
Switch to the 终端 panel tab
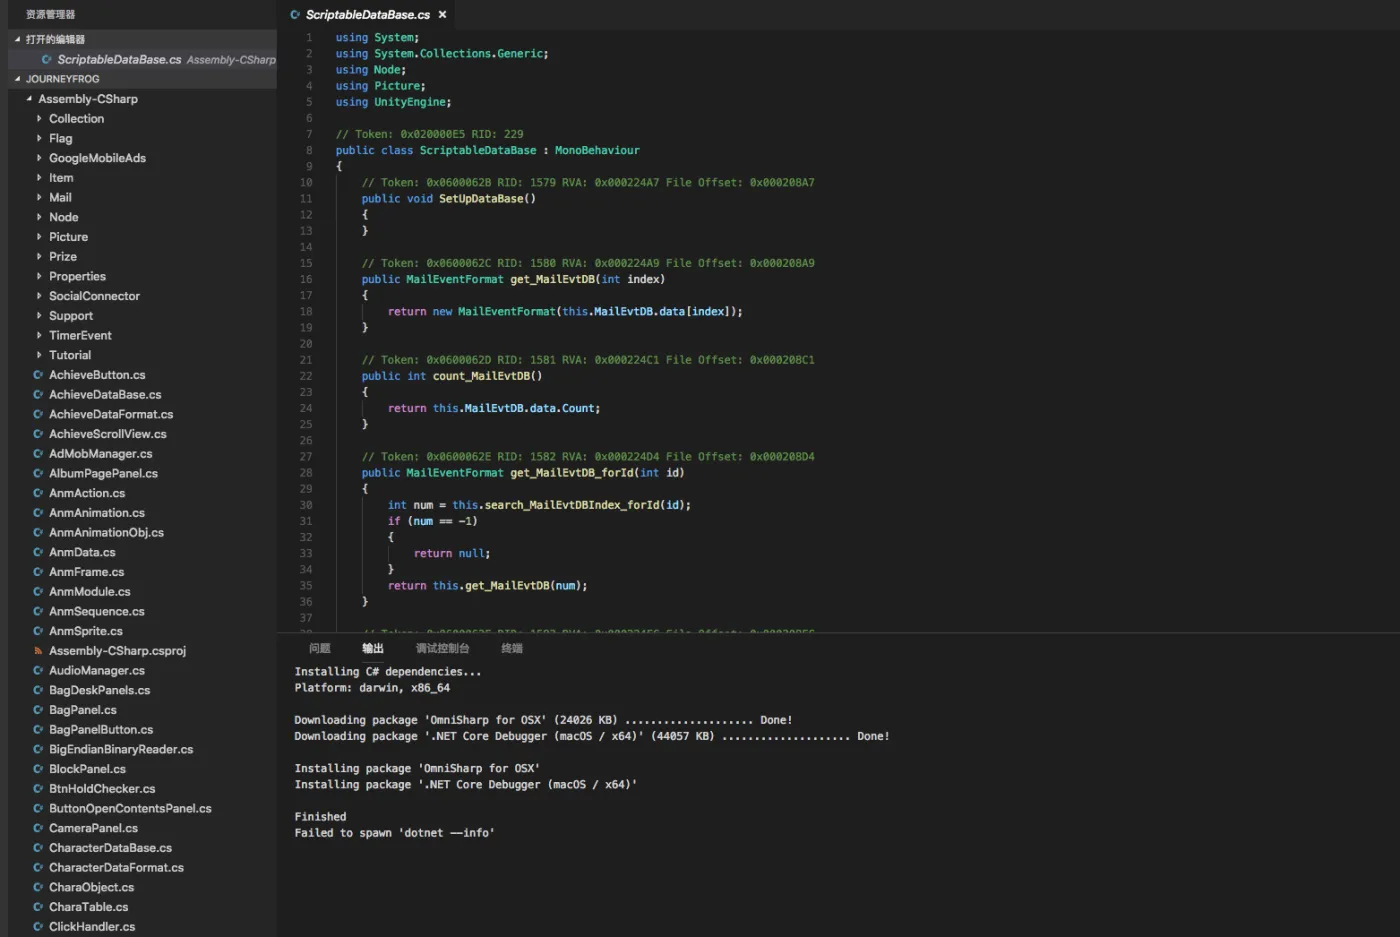(512, 648)
